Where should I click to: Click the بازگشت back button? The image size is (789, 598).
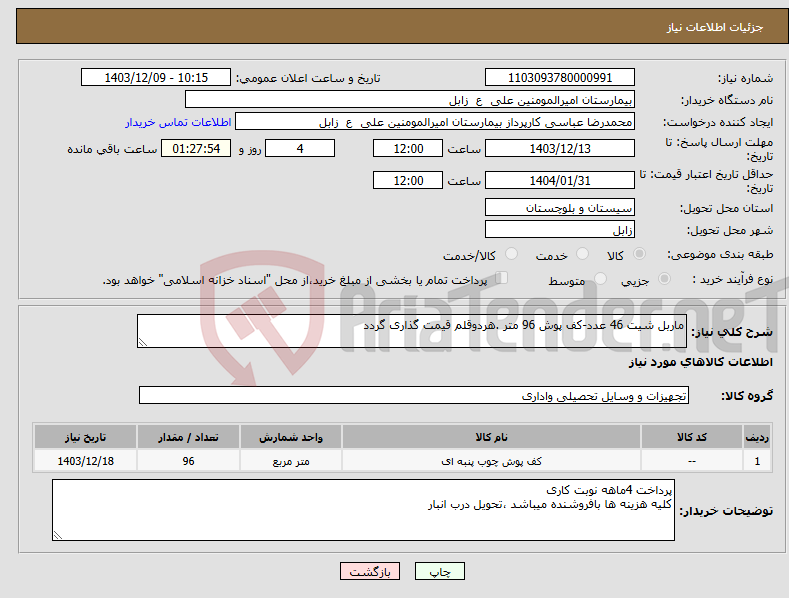(370, 571)
